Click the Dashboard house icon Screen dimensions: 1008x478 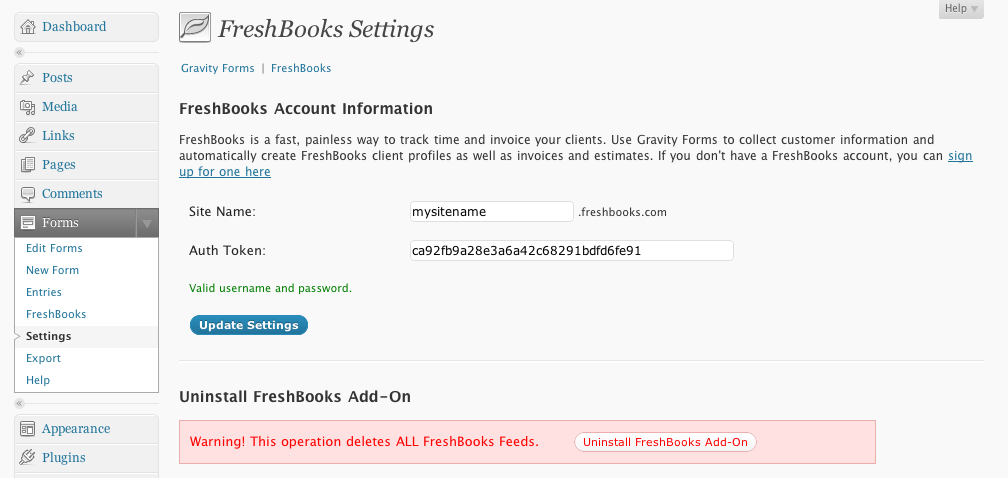click(28, 27)
